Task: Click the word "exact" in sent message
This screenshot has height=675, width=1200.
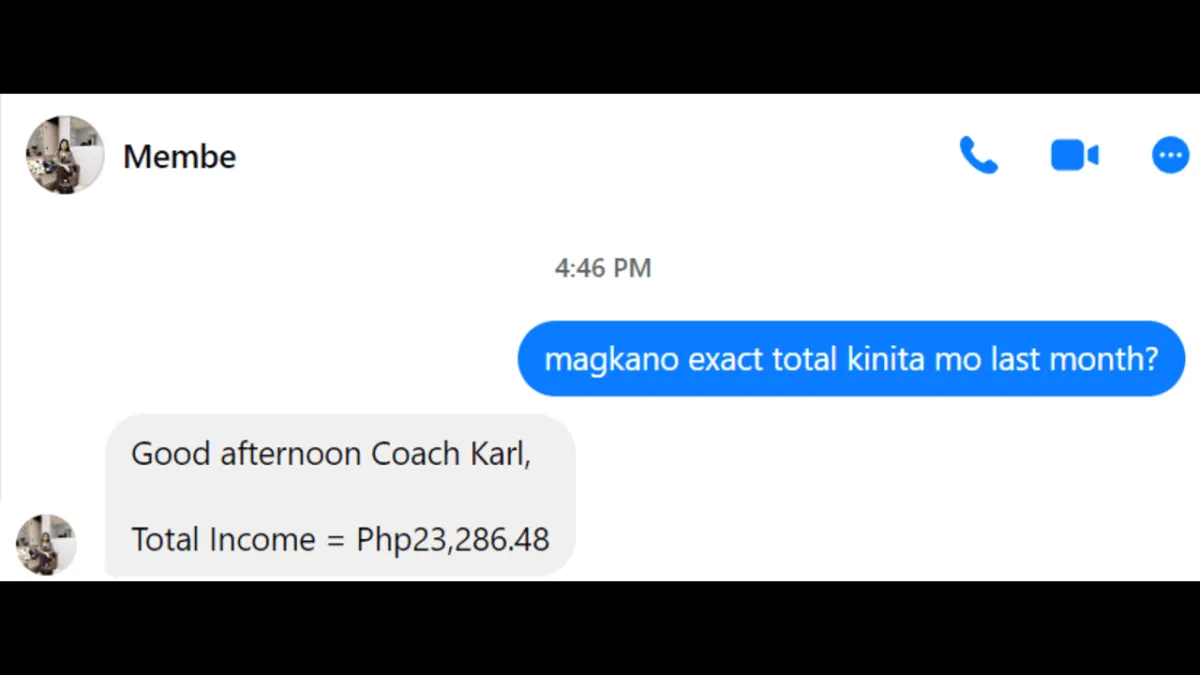Action: (x=726, y=359)
